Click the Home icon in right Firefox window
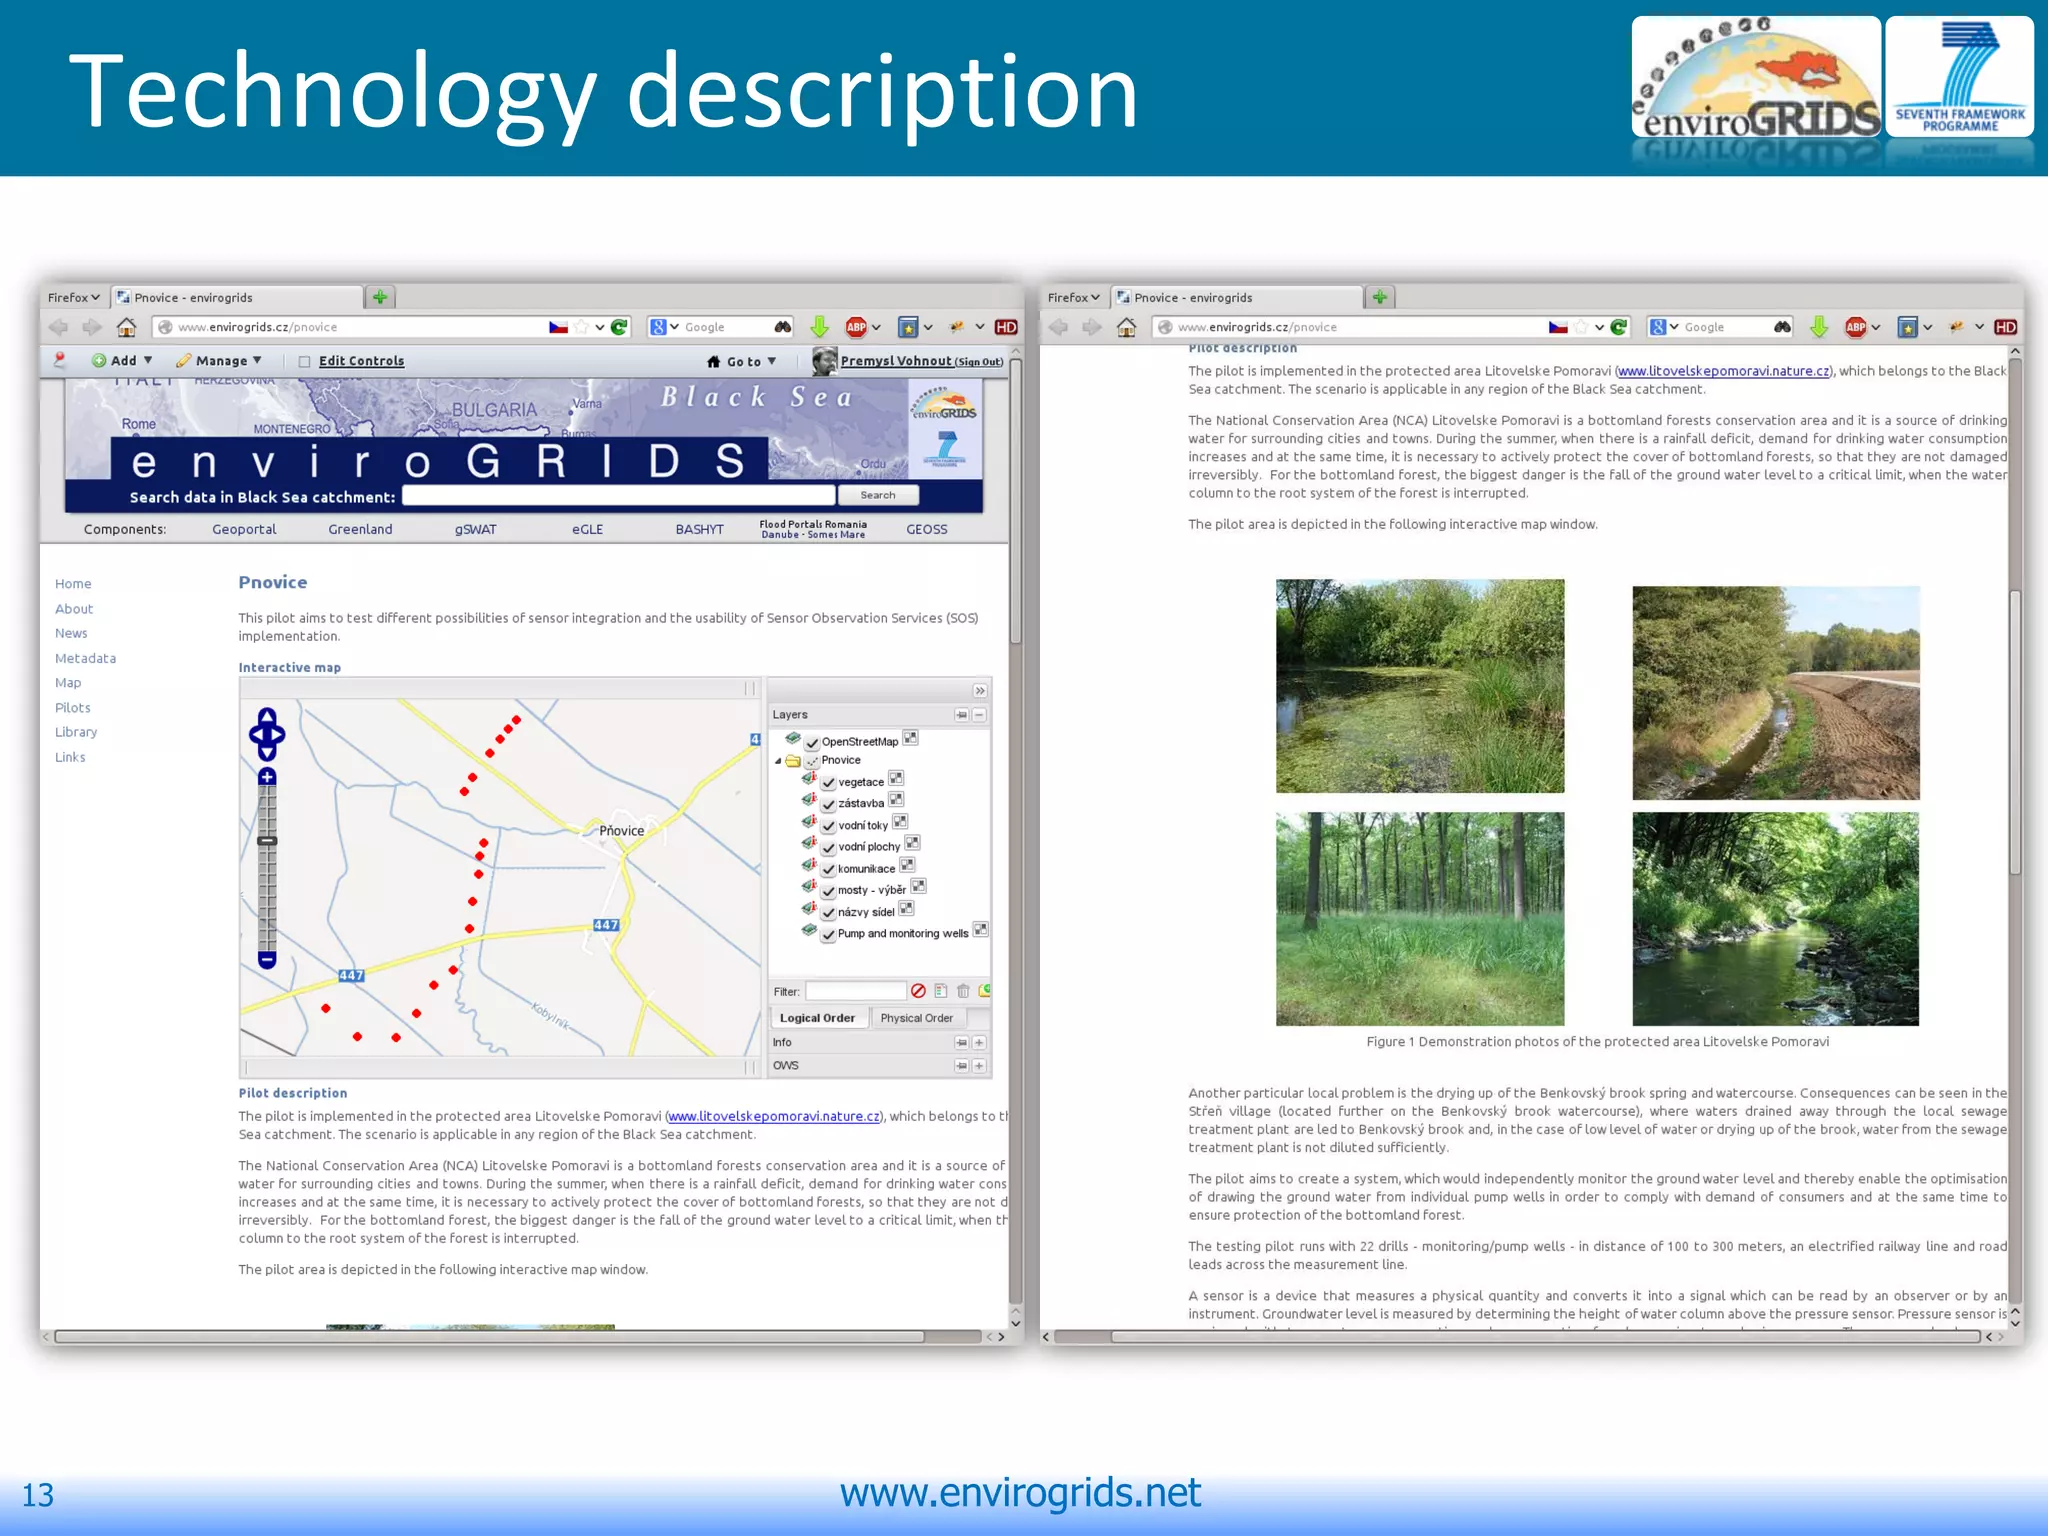2048x1536 pixels. (x=1126, y=327)
